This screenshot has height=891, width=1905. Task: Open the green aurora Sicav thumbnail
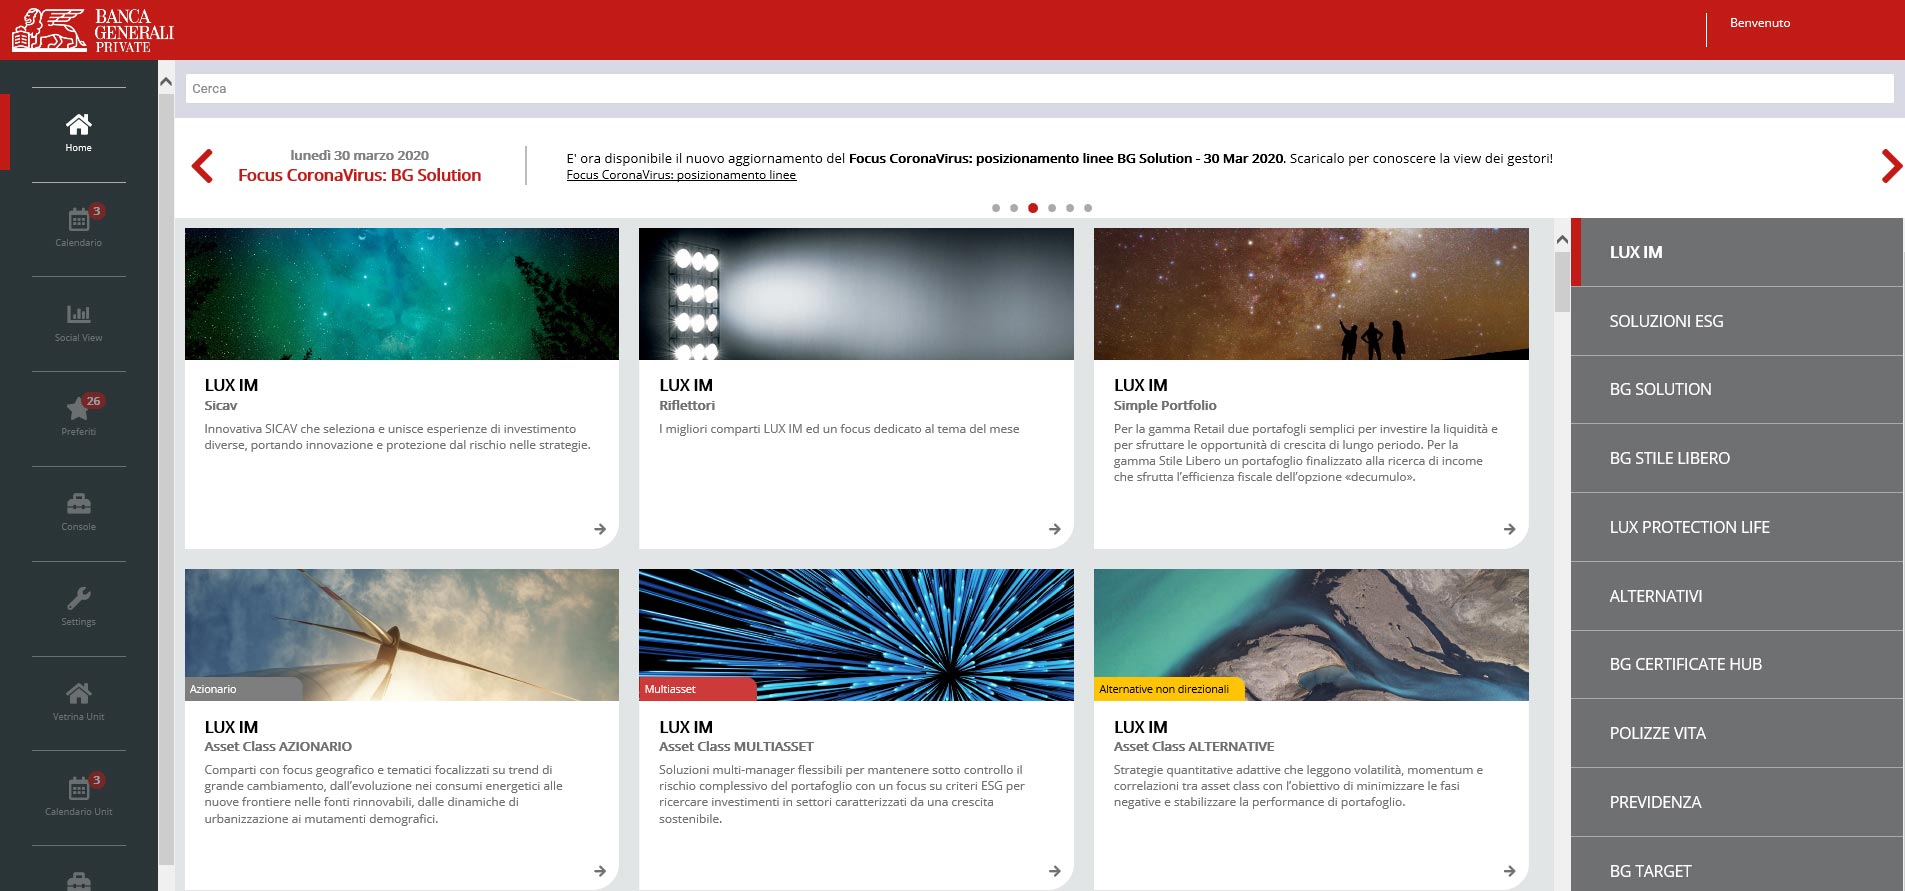click(402, 294)
